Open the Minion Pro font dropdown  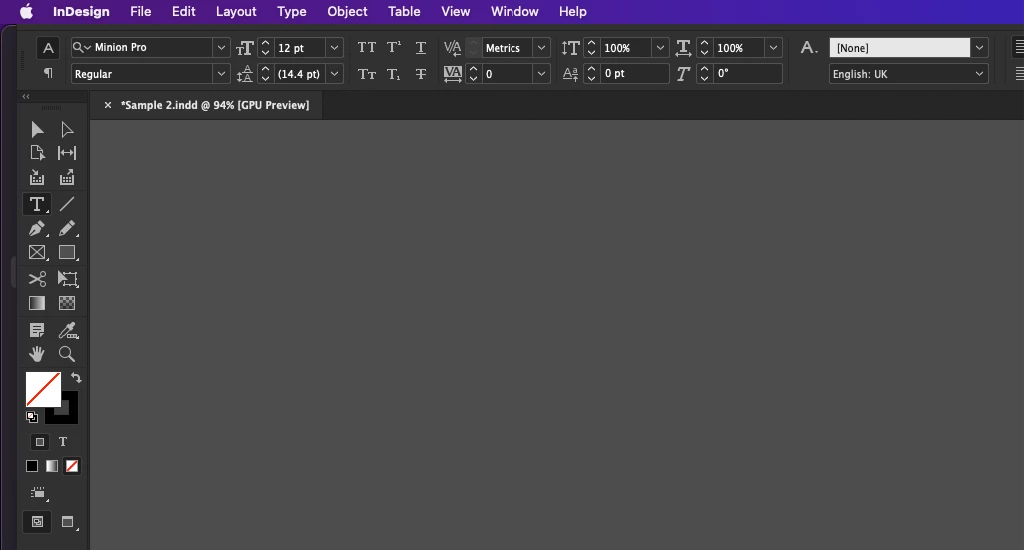coord(221,48)
